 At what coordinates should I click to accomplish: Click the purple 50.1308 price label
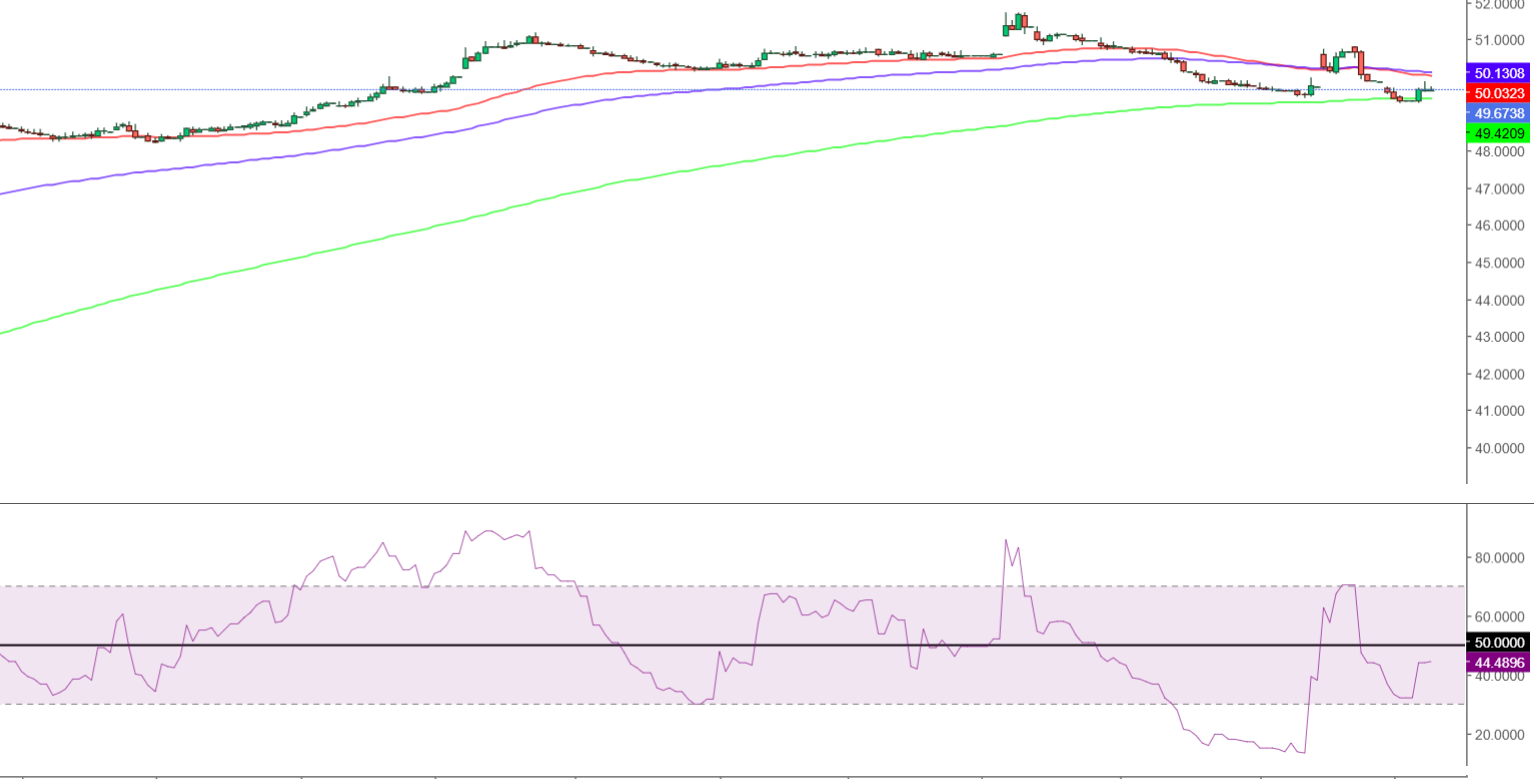pyautogui.click(x=1499, y=73)
